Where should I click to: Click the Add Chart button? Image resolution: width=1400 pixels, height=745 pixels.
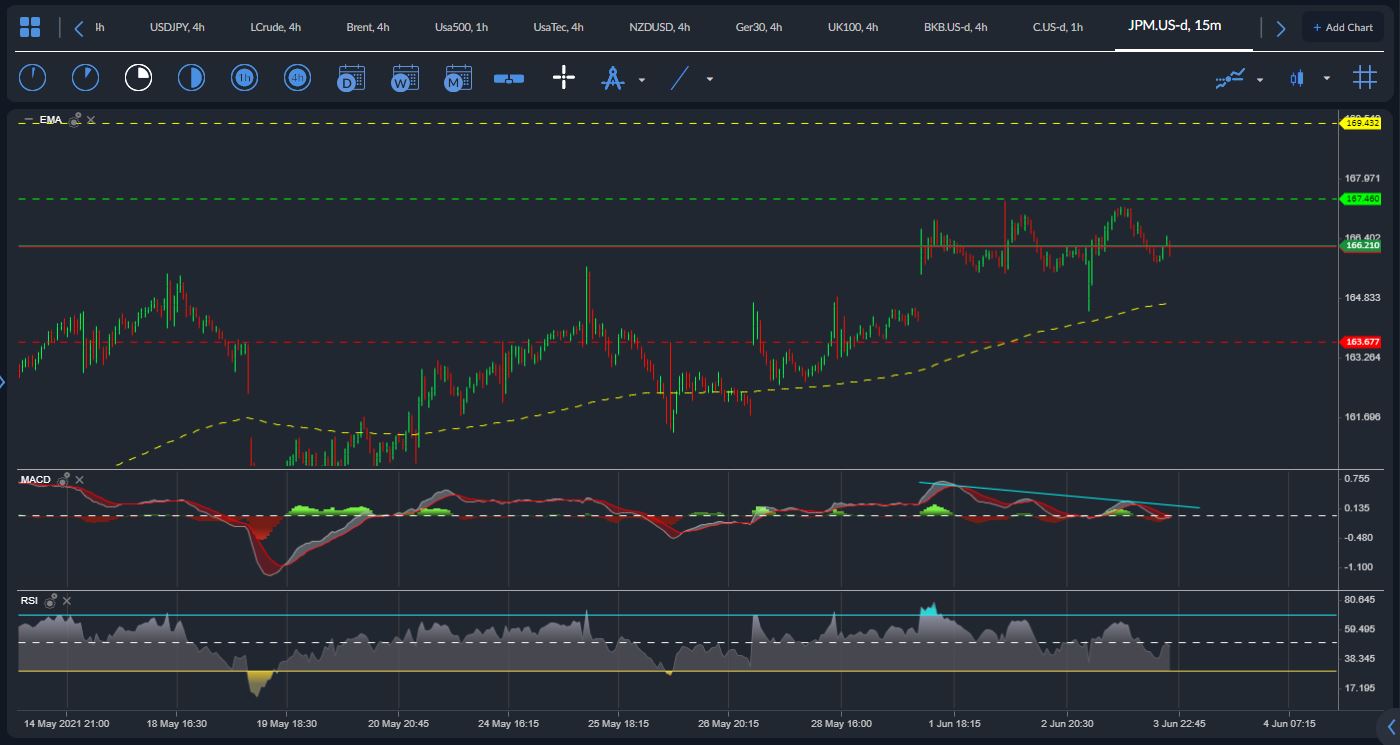click(1343, 27)
